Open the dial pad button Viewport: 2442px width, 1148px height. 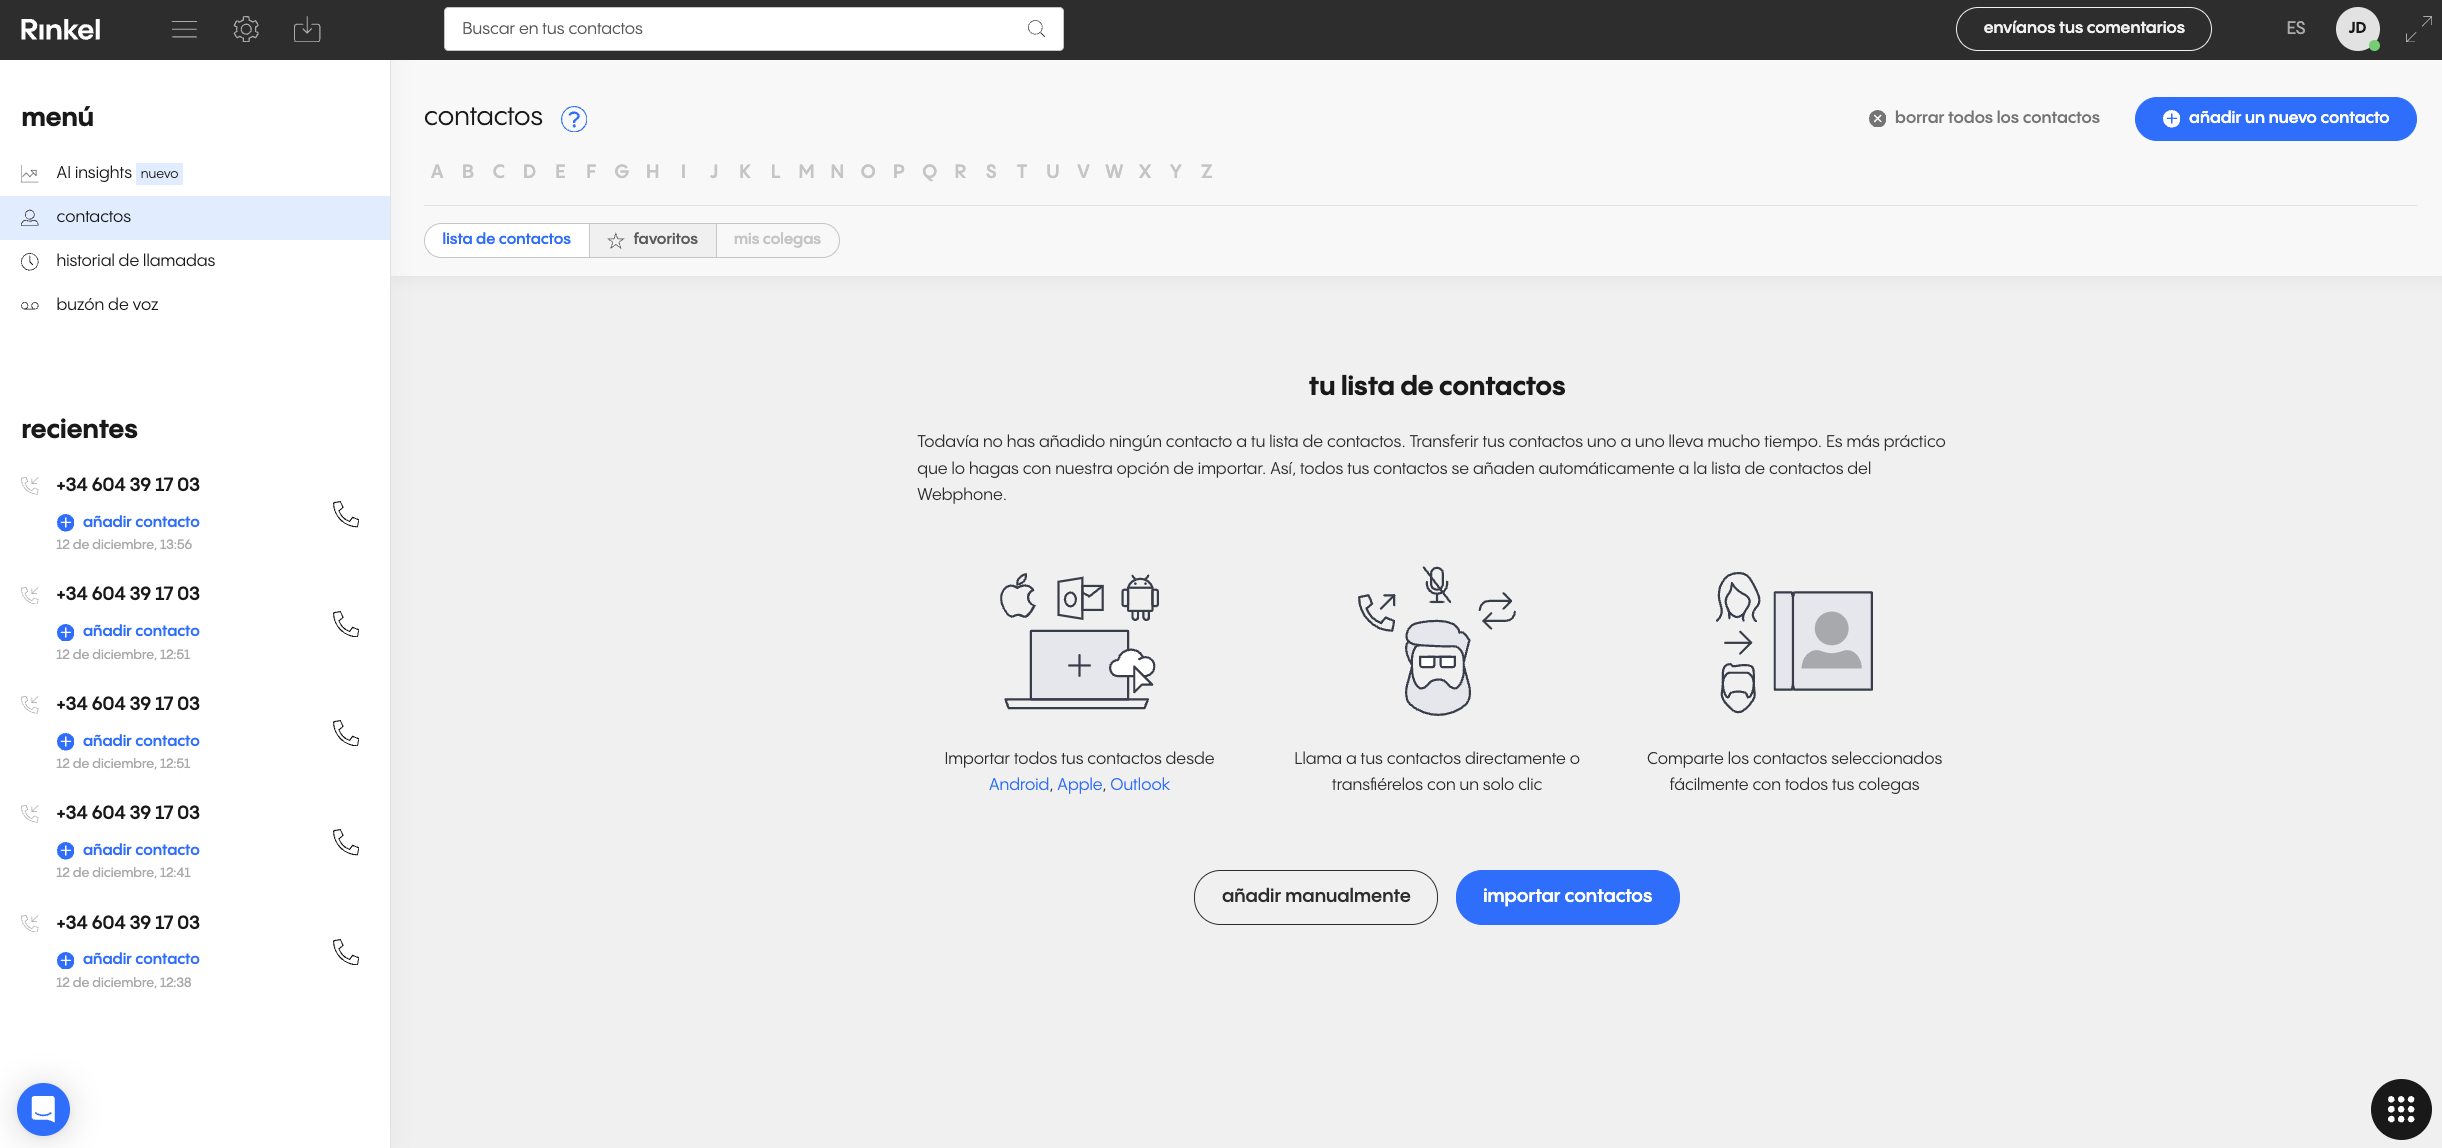pyautogui.click(x=2400, y=1108)
